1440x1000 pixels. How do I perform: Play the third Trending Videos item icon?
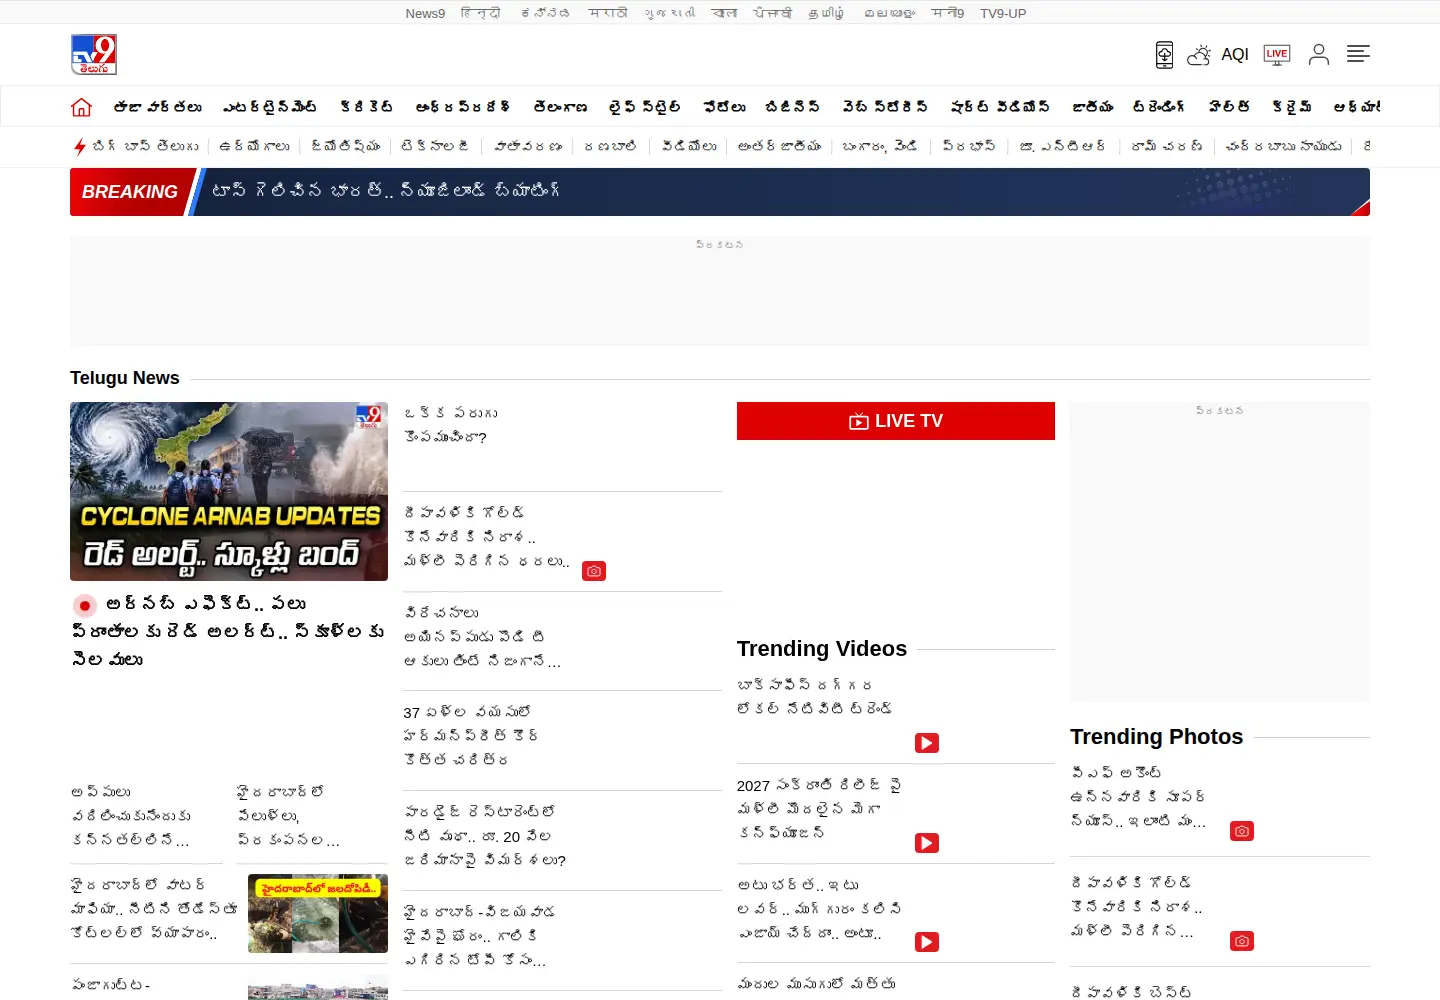(x=927, y=942)
